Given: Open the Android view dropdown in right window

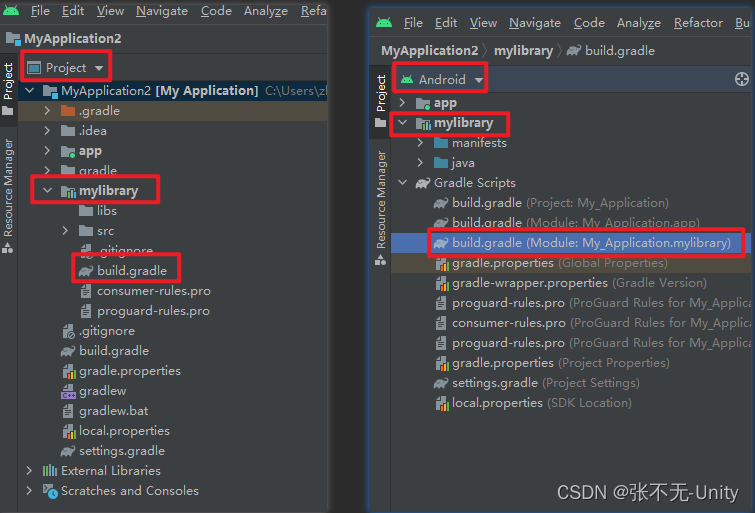Looking at the screenshot, I should tap(442, 79).
